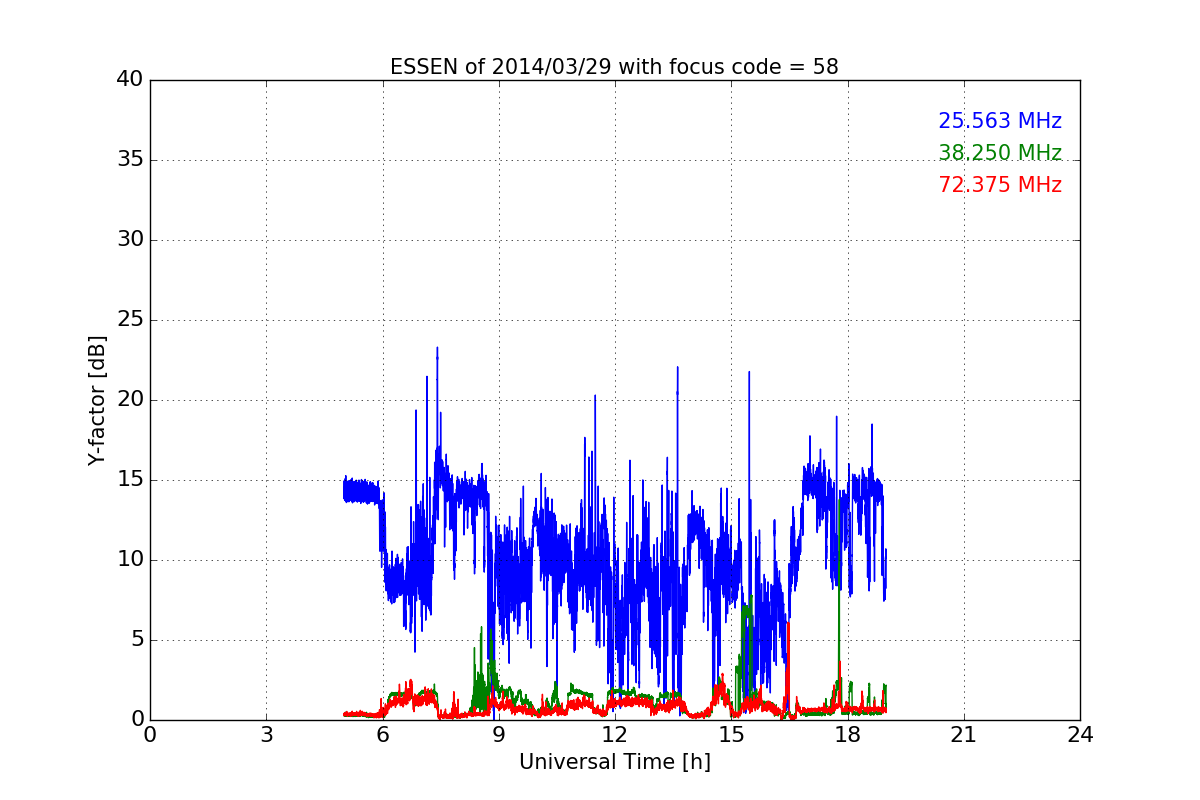
Task: Click the x-axis tick label 6
Action: click(382, 735)
